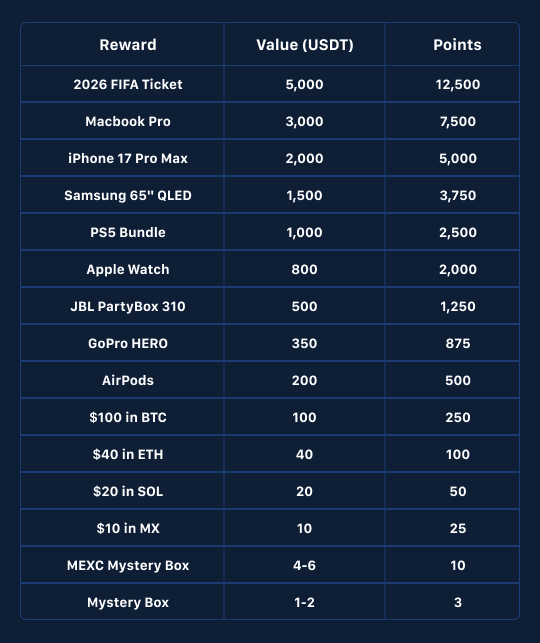Select the $100 in BTC reward
The width and height of the screenshot is (540, 643).
(x=128, y=417)
